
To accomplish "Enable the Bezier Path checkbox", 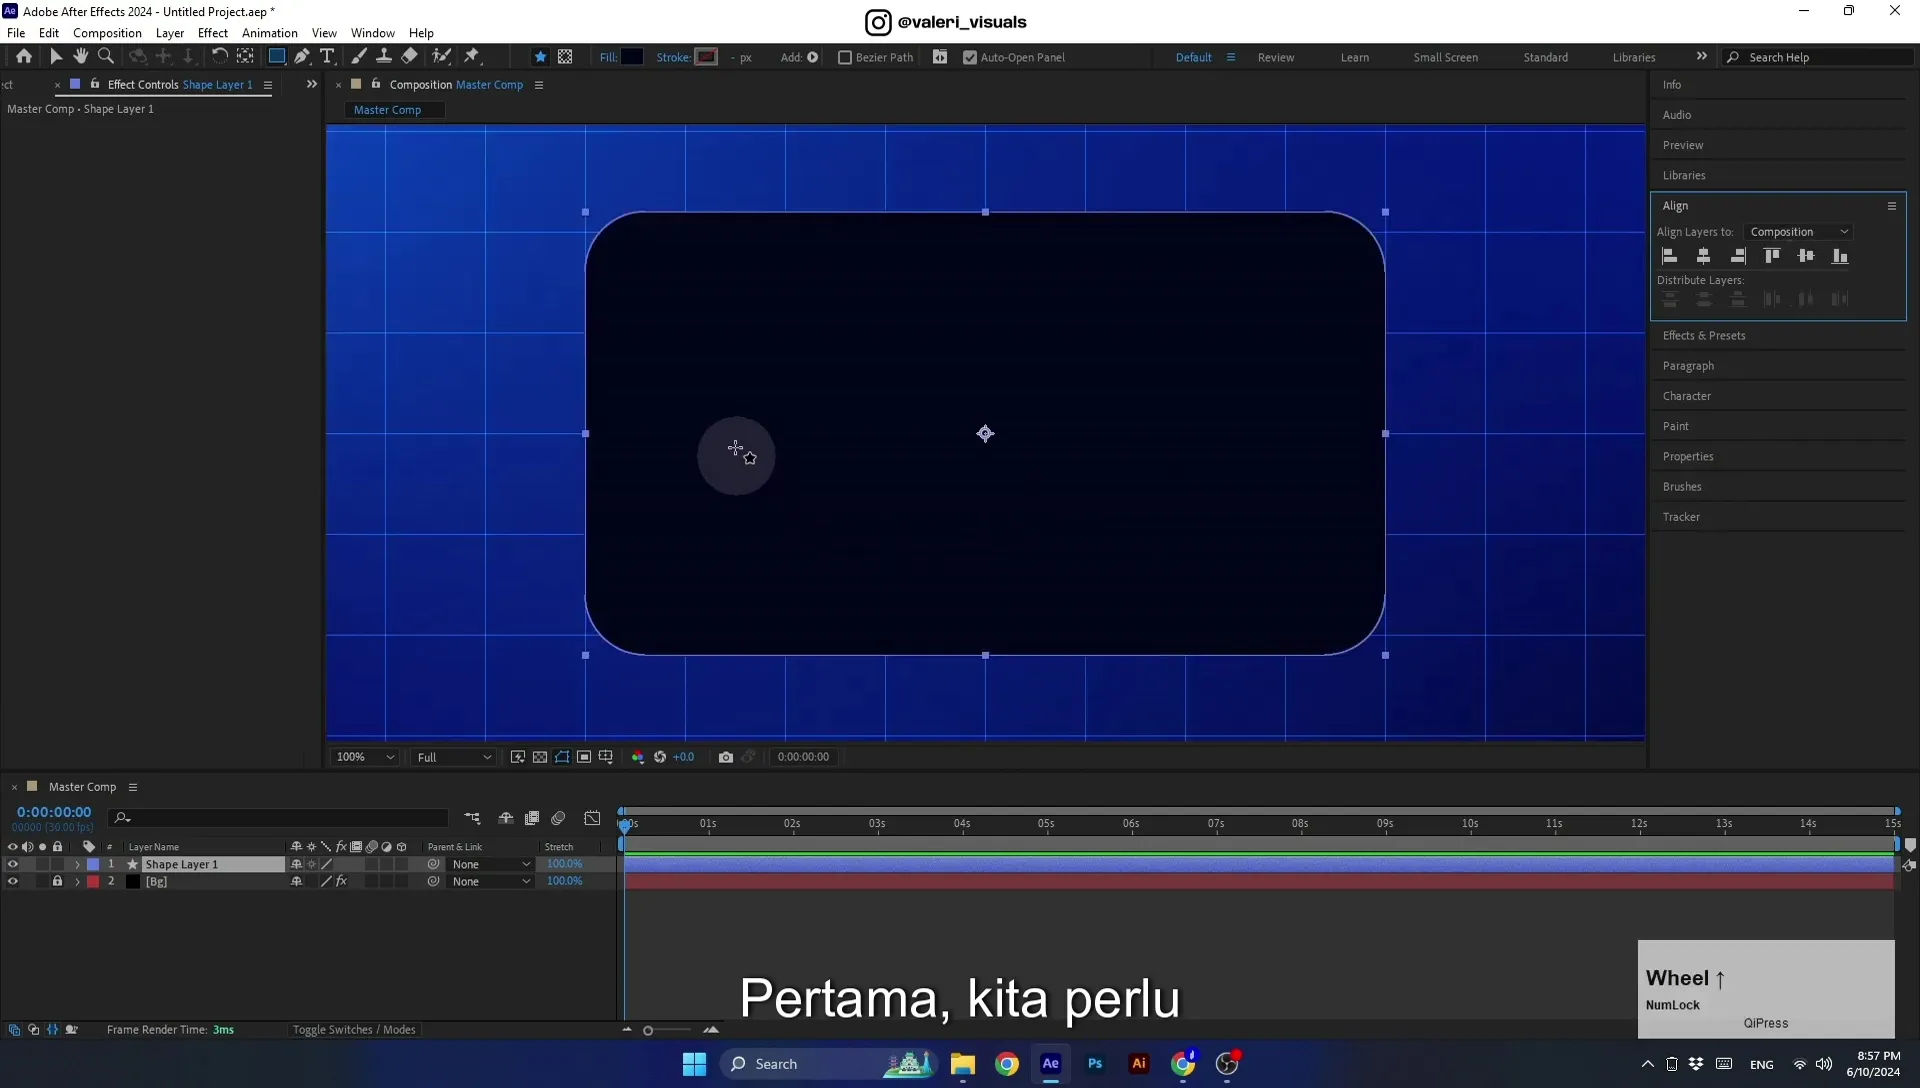I will [845, 58].
